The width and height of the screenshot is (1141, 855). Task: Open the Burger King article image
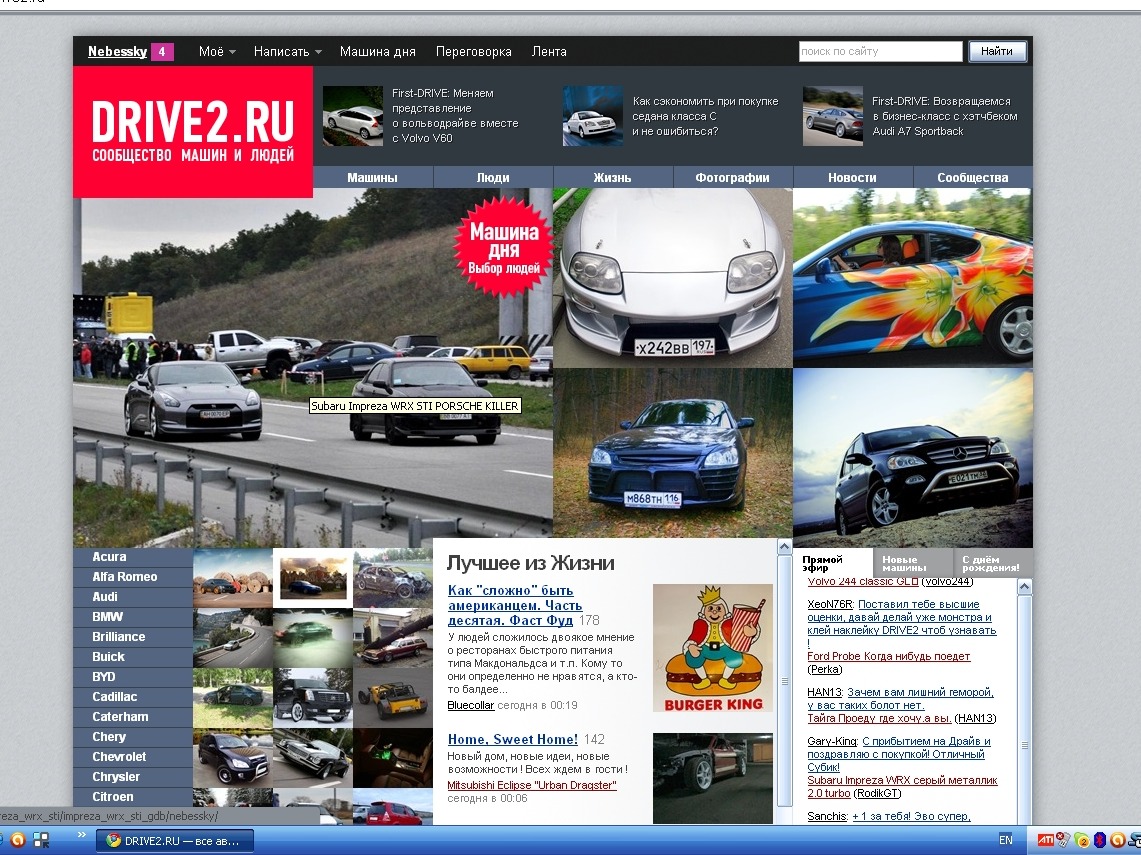pyautogui.click(x=712, y=648)
